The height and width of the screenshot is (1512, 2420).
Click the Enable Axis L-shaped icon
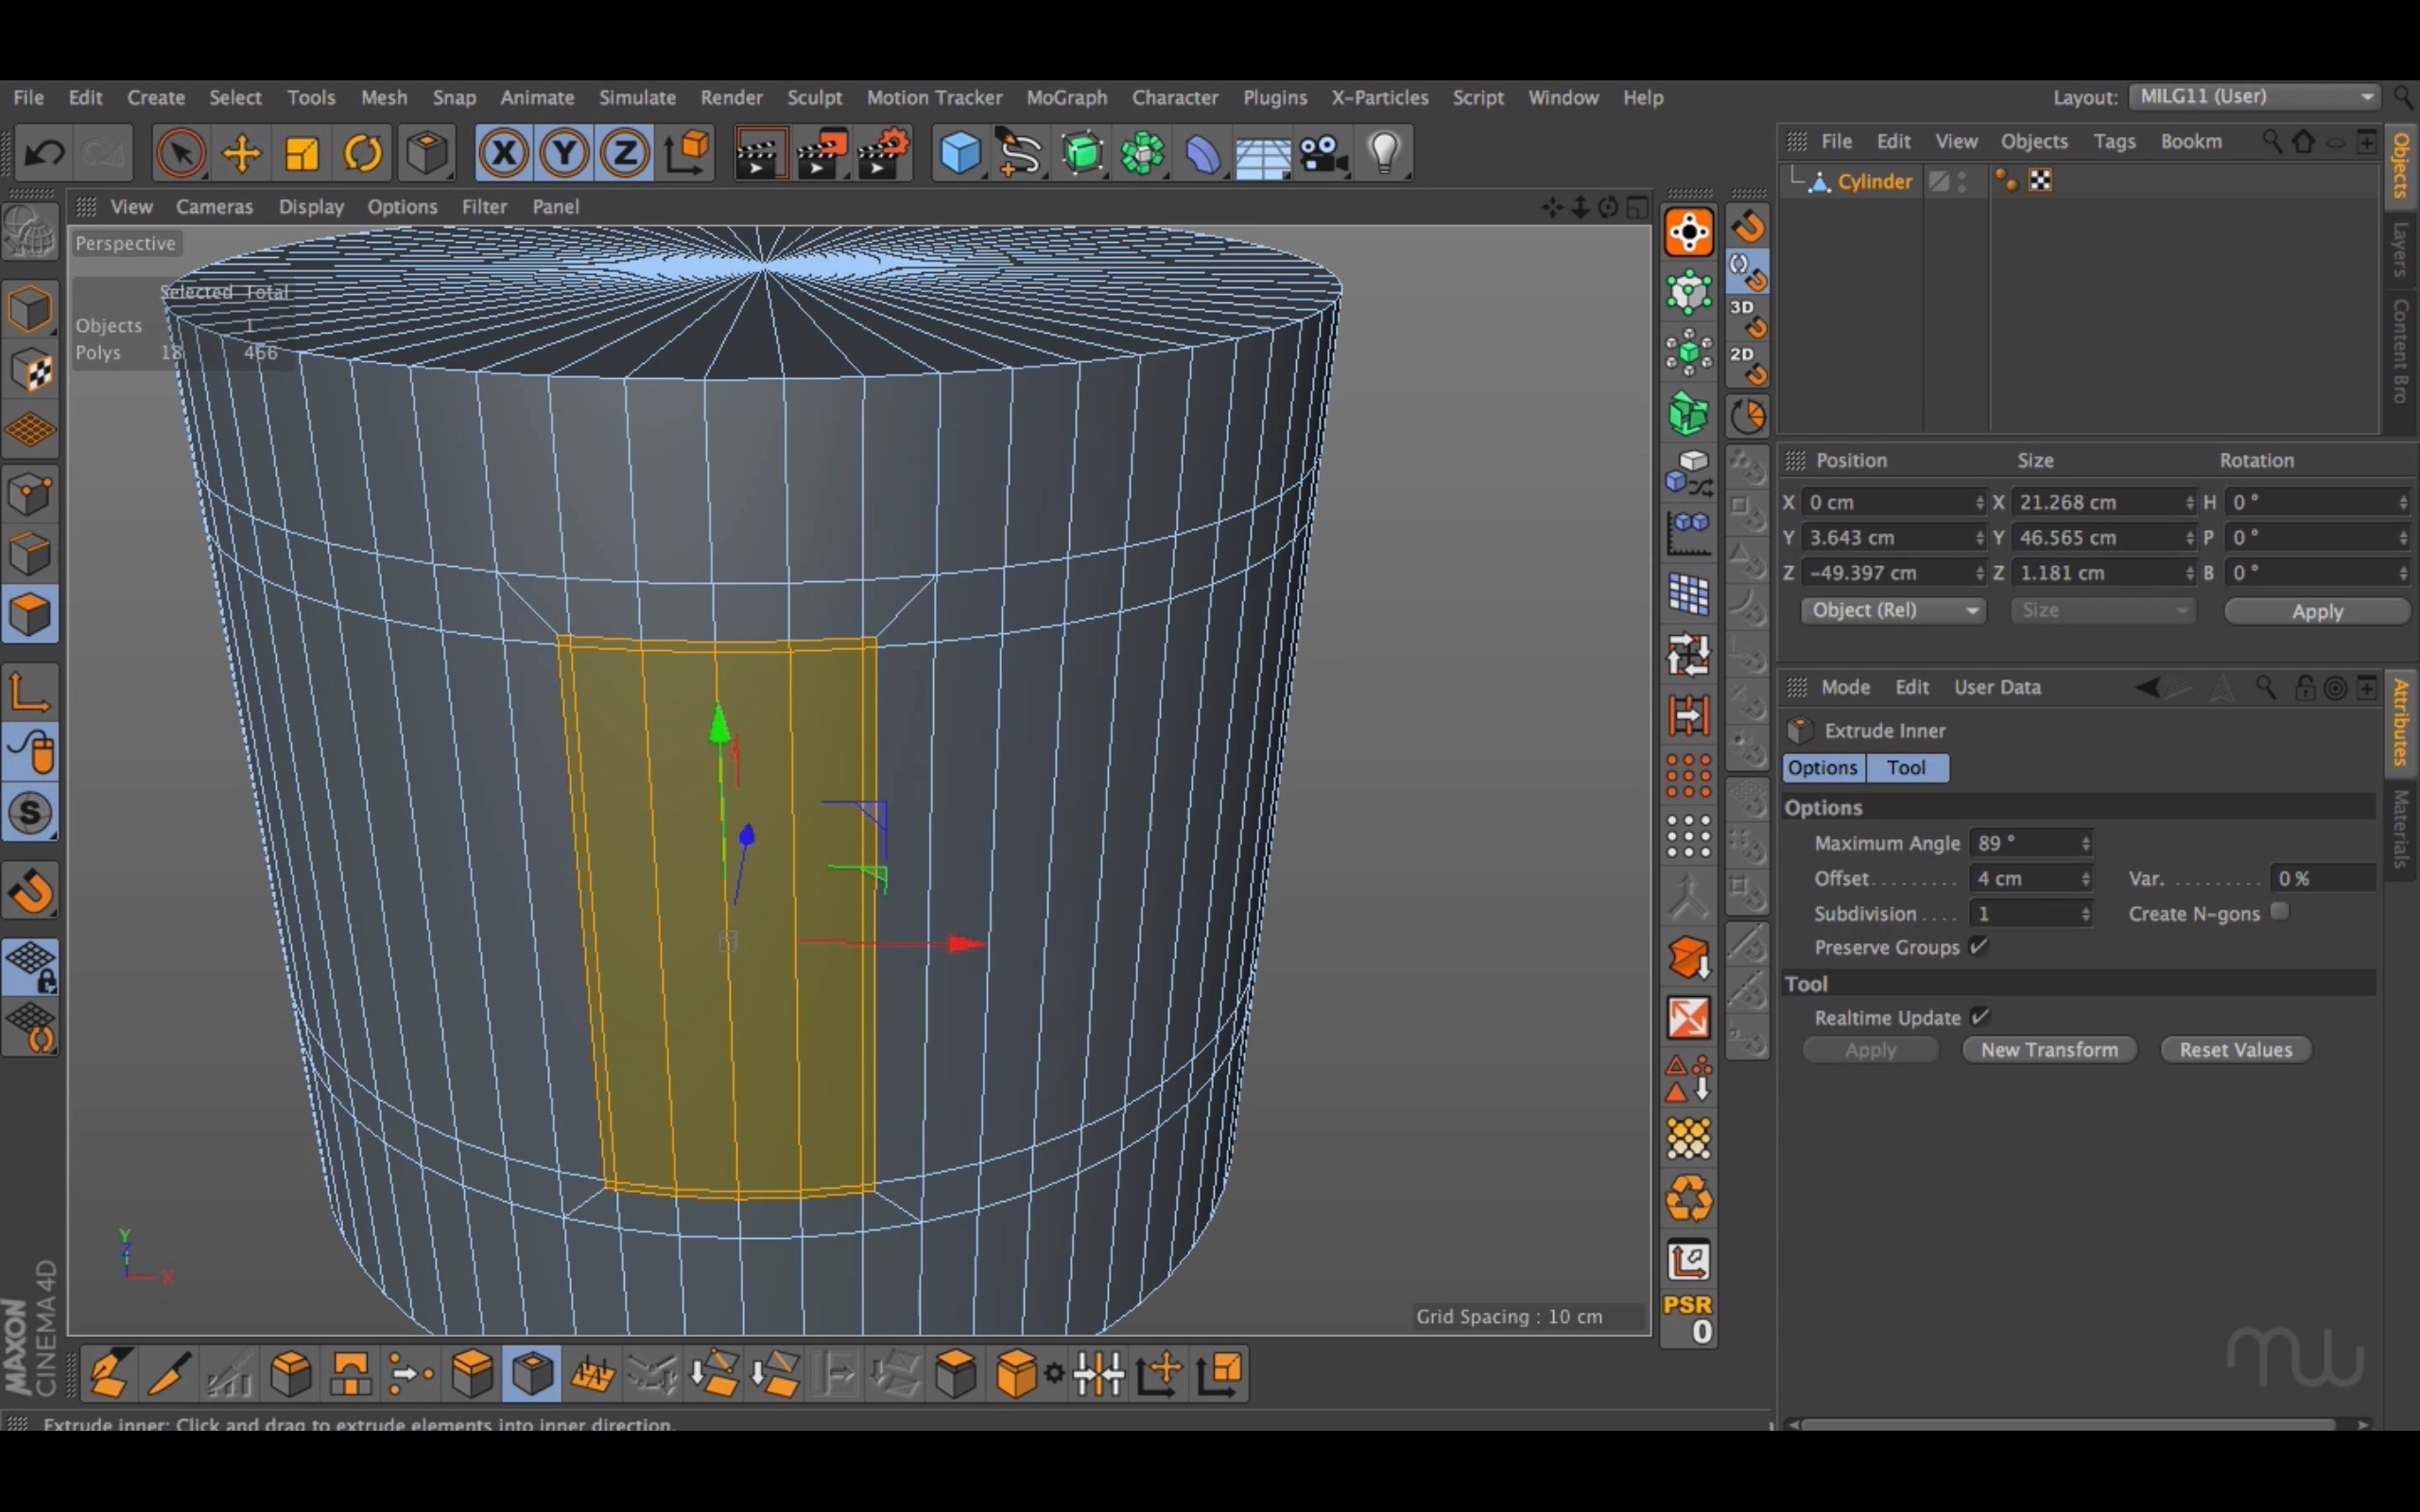(30, 691)
